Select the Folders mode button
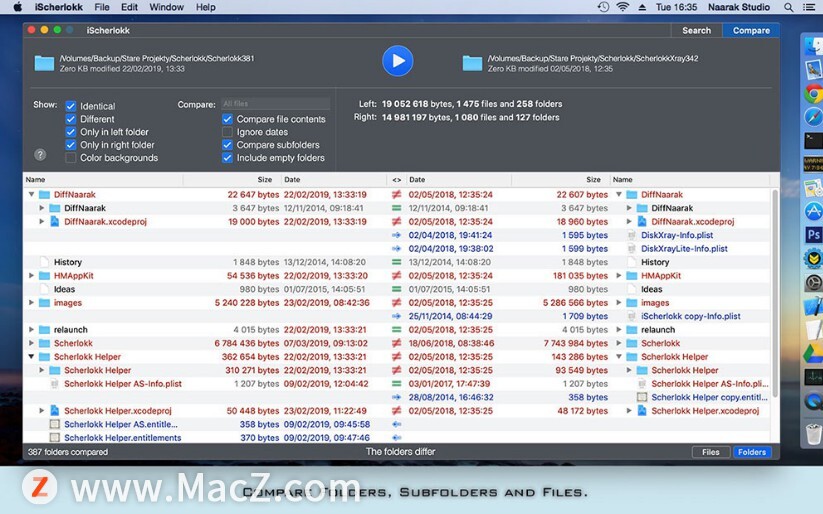The width and height of the screenshot is (823, 514). (x=752, y=452)
